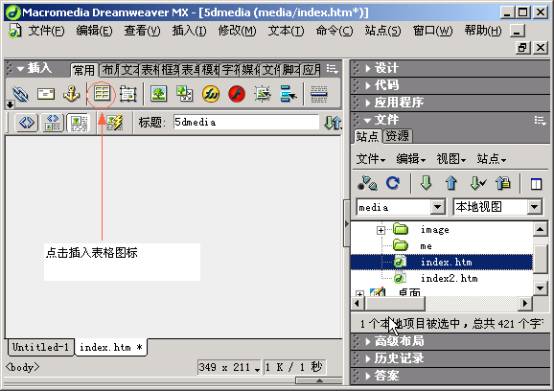Insert a hyperlink with the chain icon
Screen dimensions: 554x391
tap(20, 94)
